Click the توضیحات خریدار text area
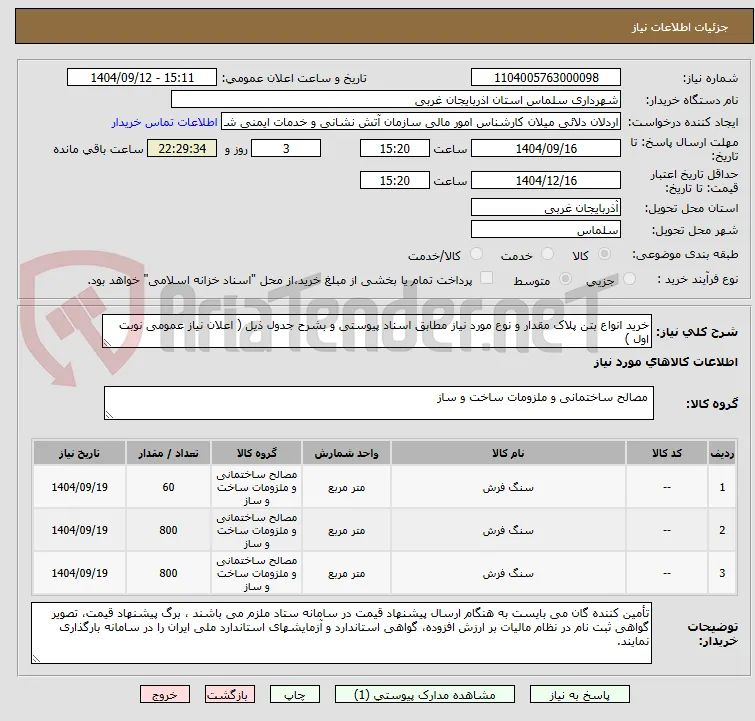The height and width of the screenshot is (721, 755). point(341,633)
